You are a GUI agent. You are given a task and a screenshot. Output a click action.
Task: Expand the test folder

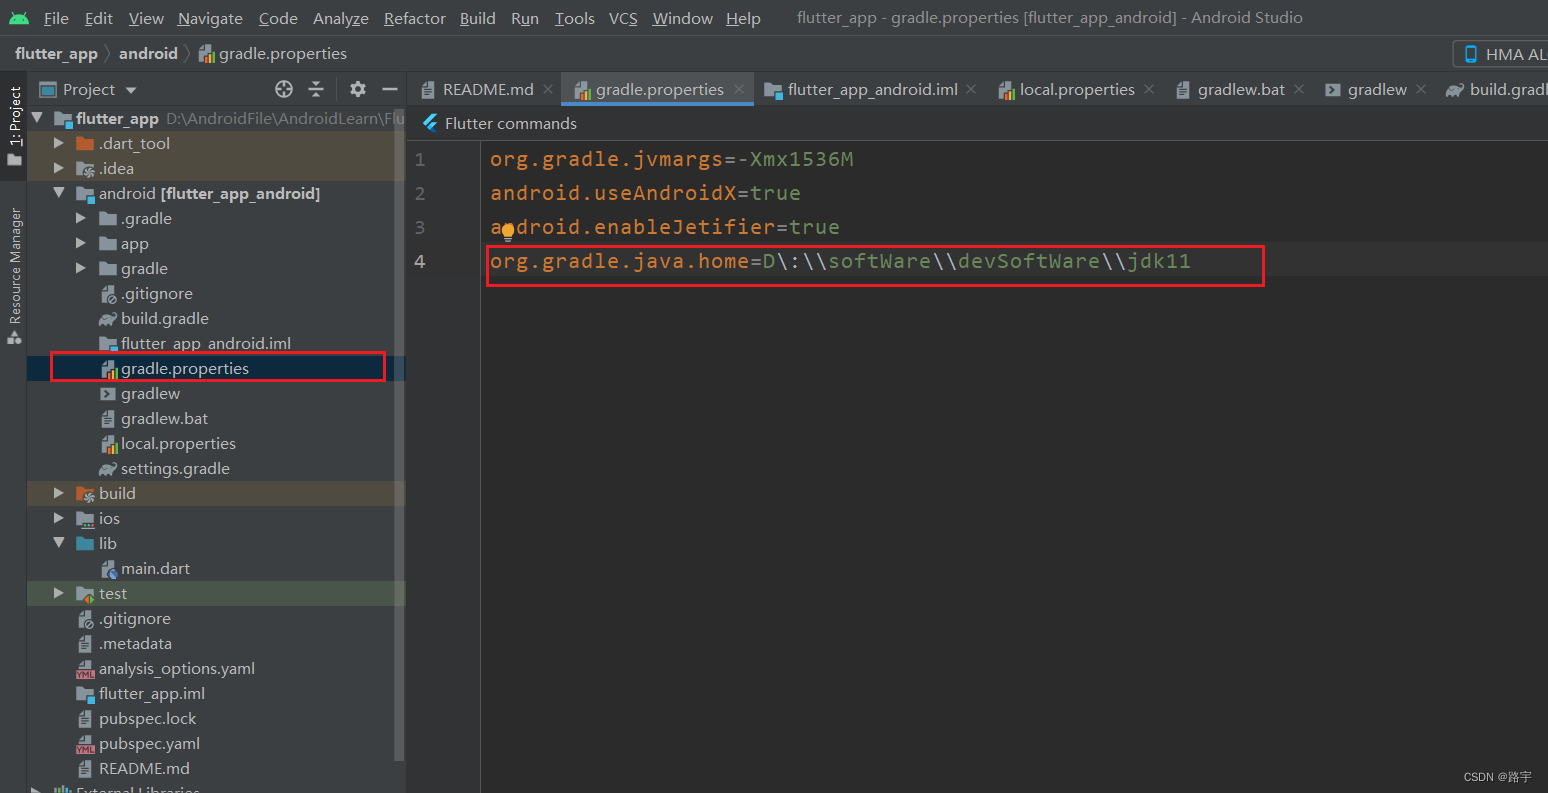click(59, 593)
